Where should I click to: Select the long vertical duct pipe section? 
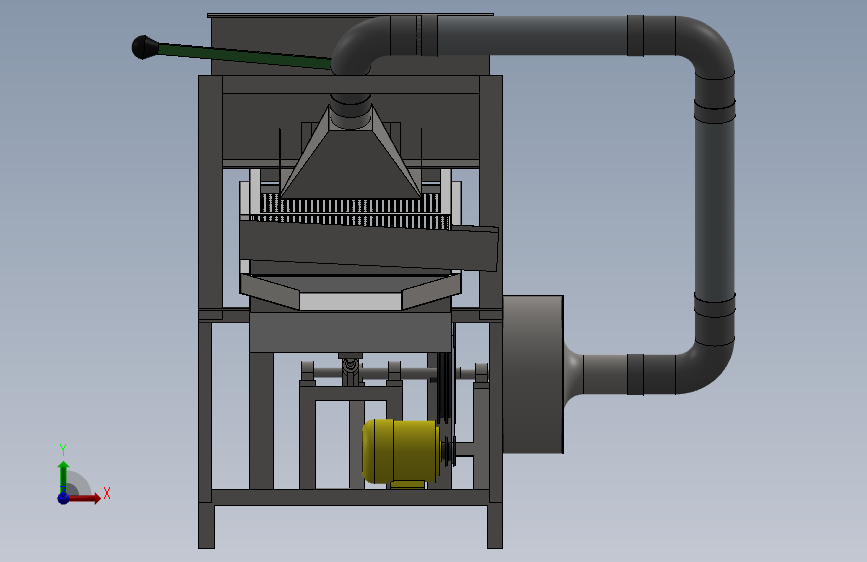pyautogui.click(x=714, y=207)
